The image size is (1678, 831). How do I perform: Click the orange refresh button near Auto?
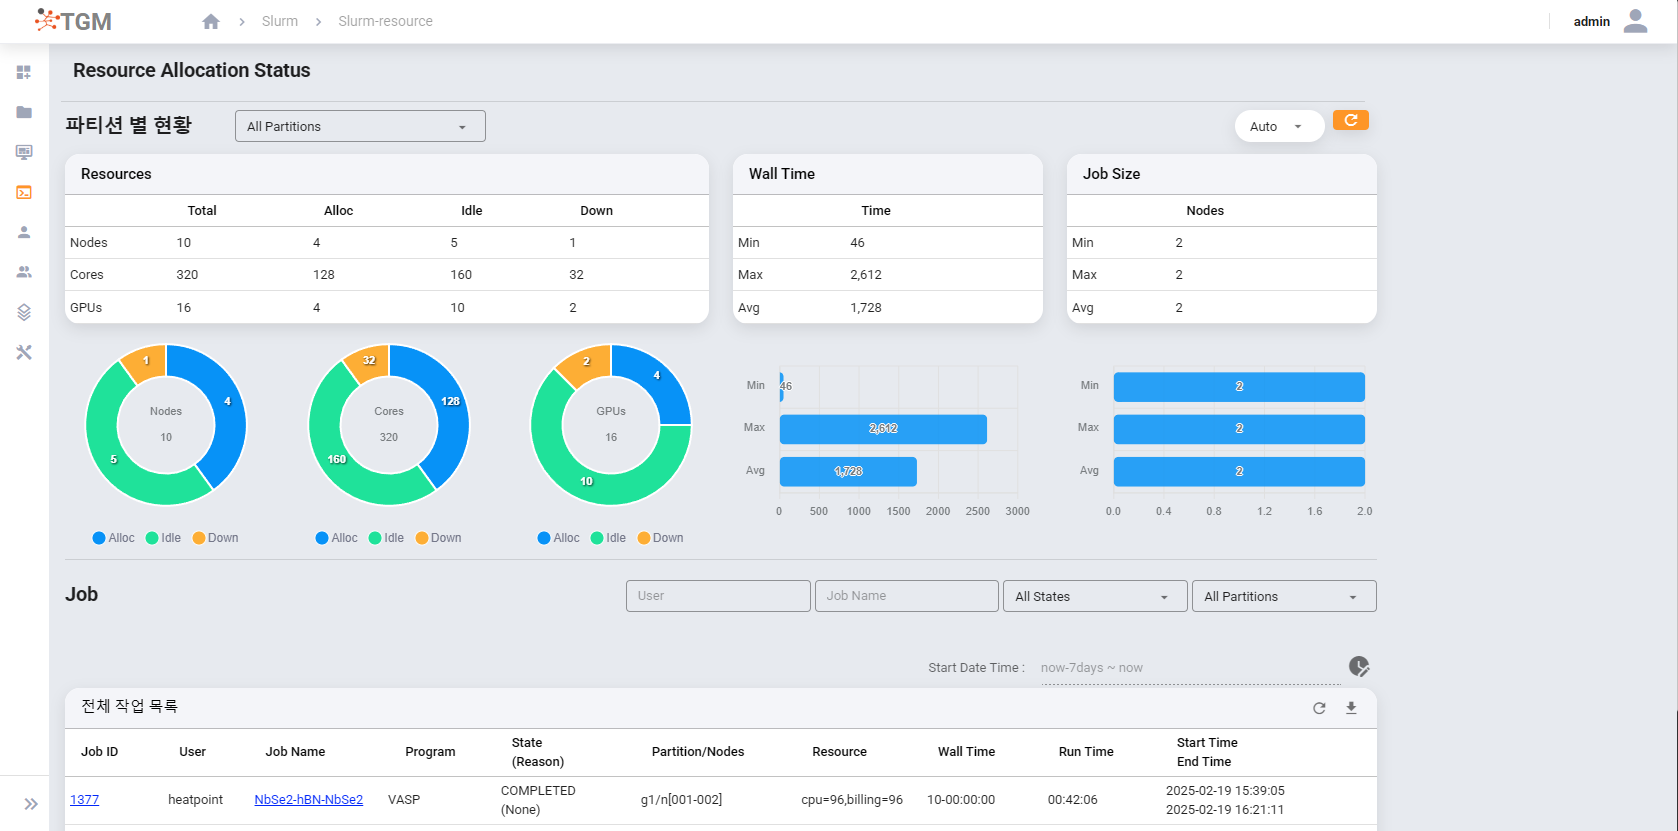tap(1350, 121)
